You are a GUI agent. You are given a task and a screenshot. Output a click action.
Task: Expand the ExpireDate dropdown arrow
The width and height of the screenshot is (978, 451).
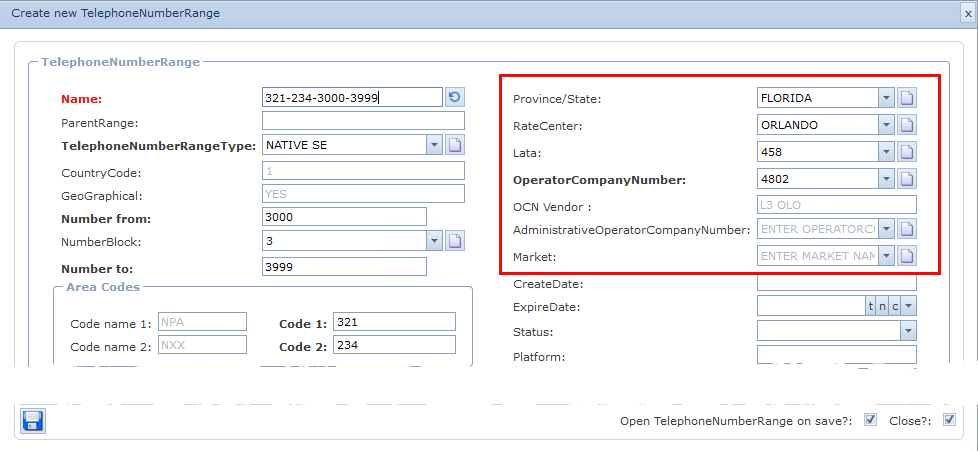click(x=909, y=306)
